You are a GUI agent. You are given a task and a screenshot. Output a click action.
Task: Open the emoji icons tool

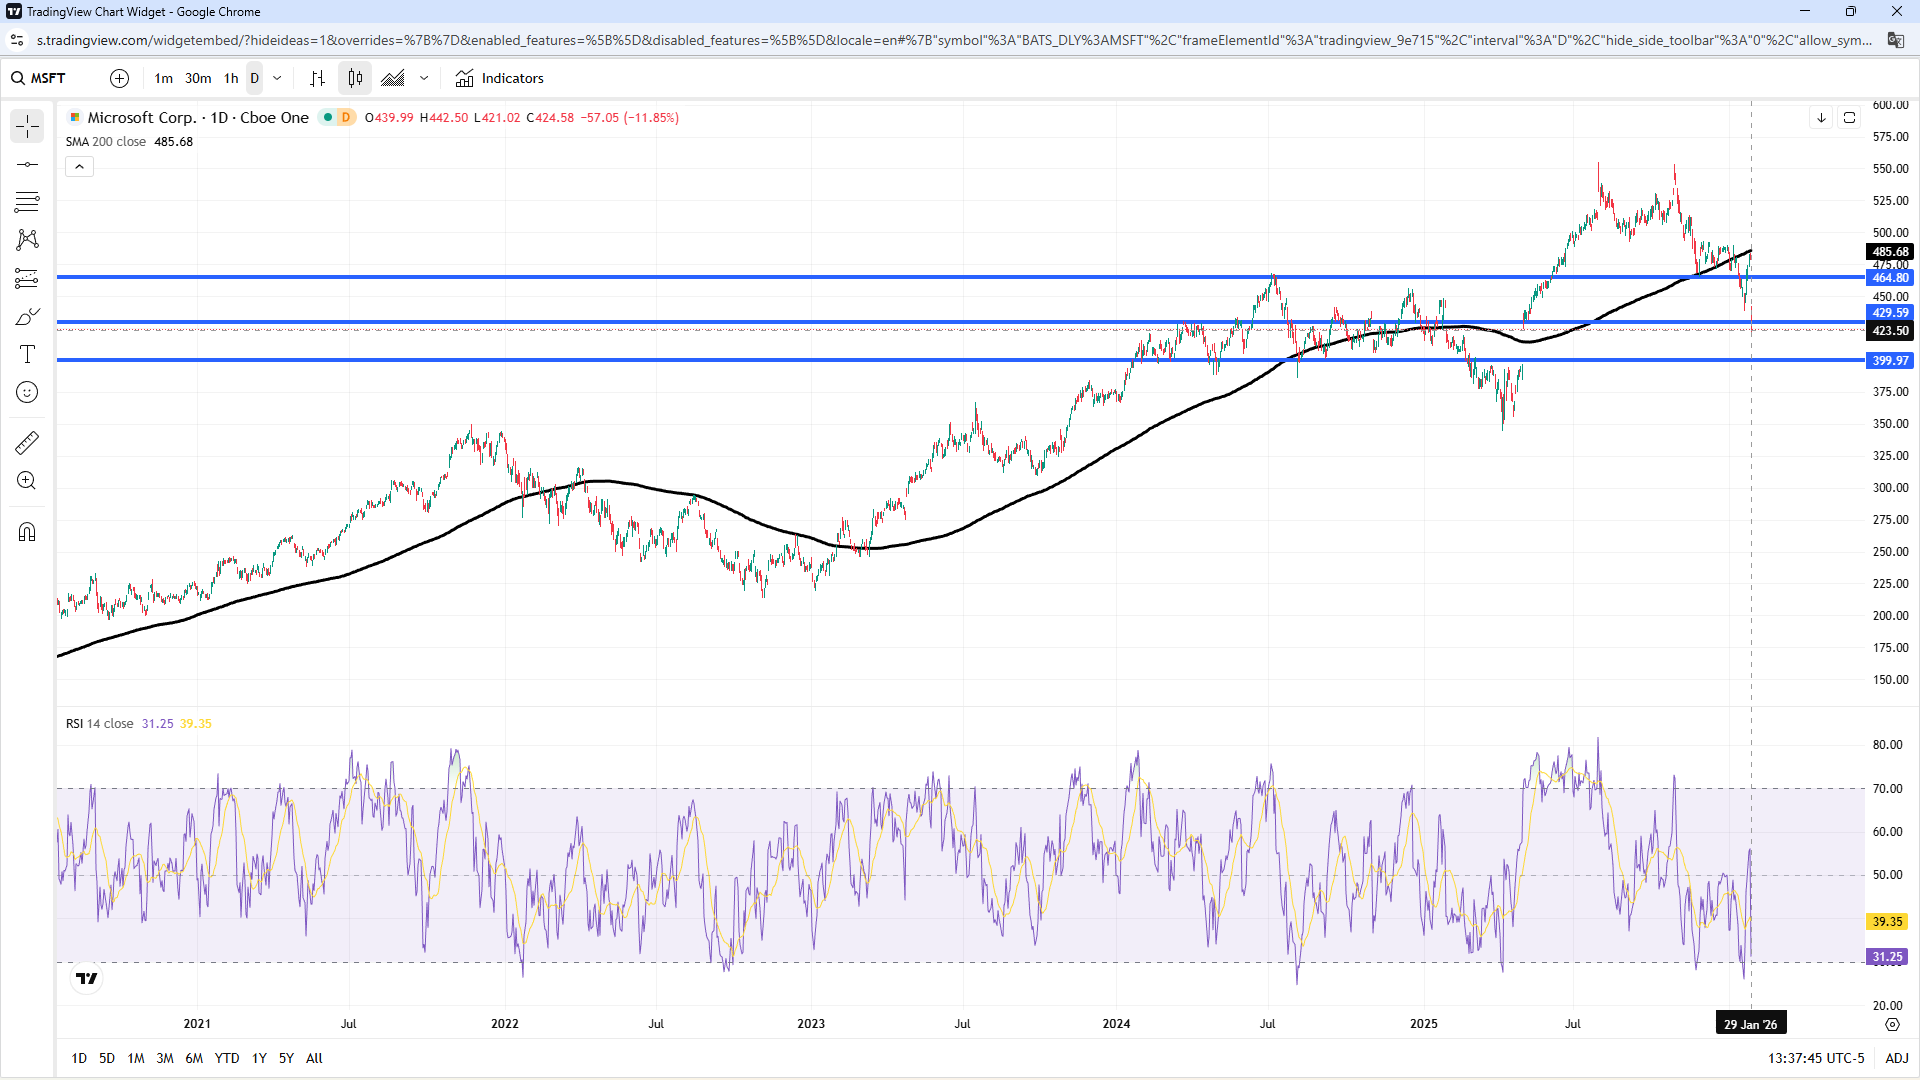(x=27, y=392)
